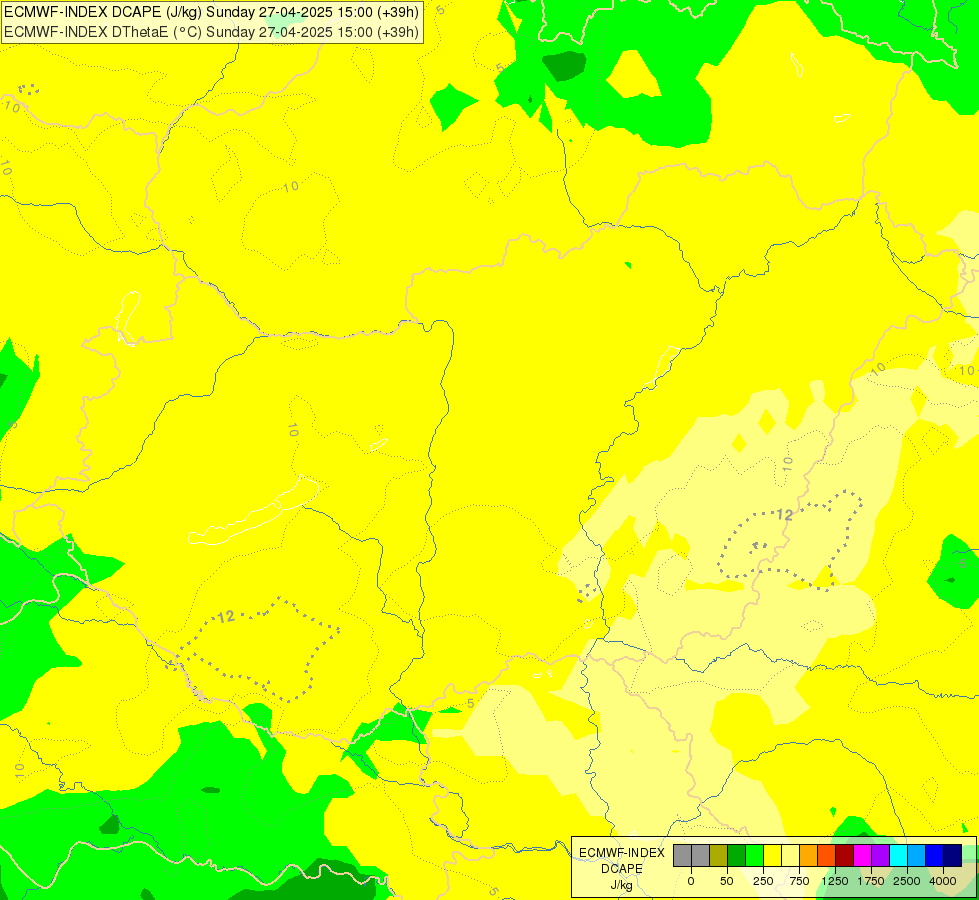
Task: Select the red-orange legend swatch
Action: click(827, 855)
